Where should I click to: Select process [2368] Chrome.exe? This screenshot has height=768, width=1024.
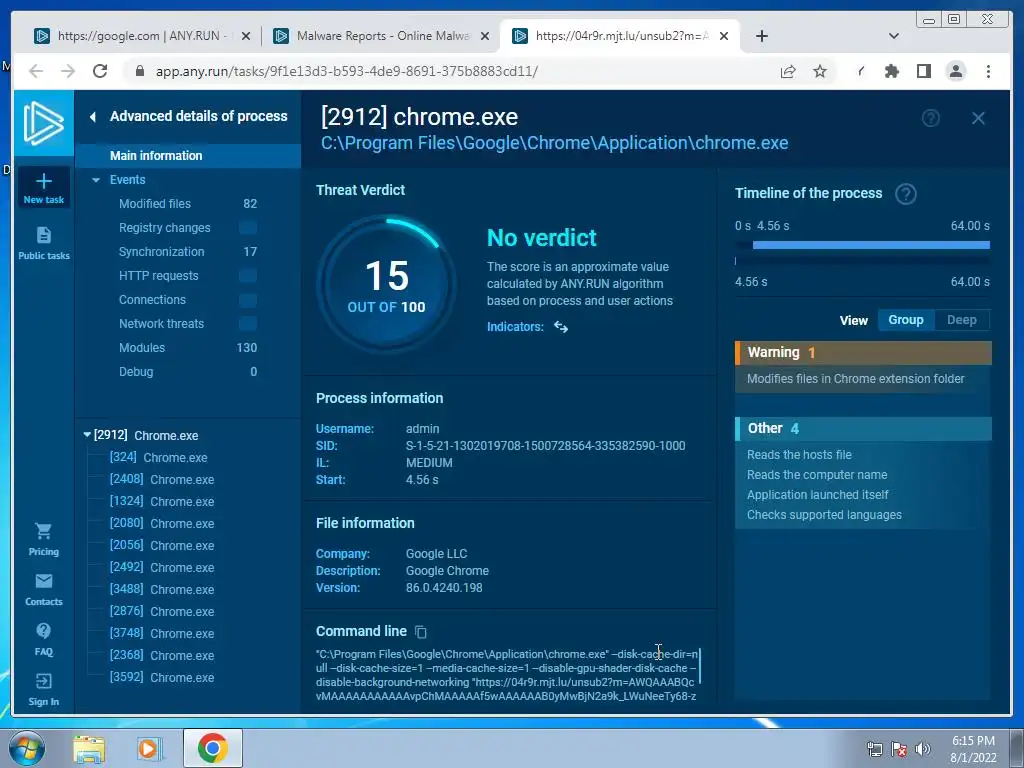[x=162, y=655]
